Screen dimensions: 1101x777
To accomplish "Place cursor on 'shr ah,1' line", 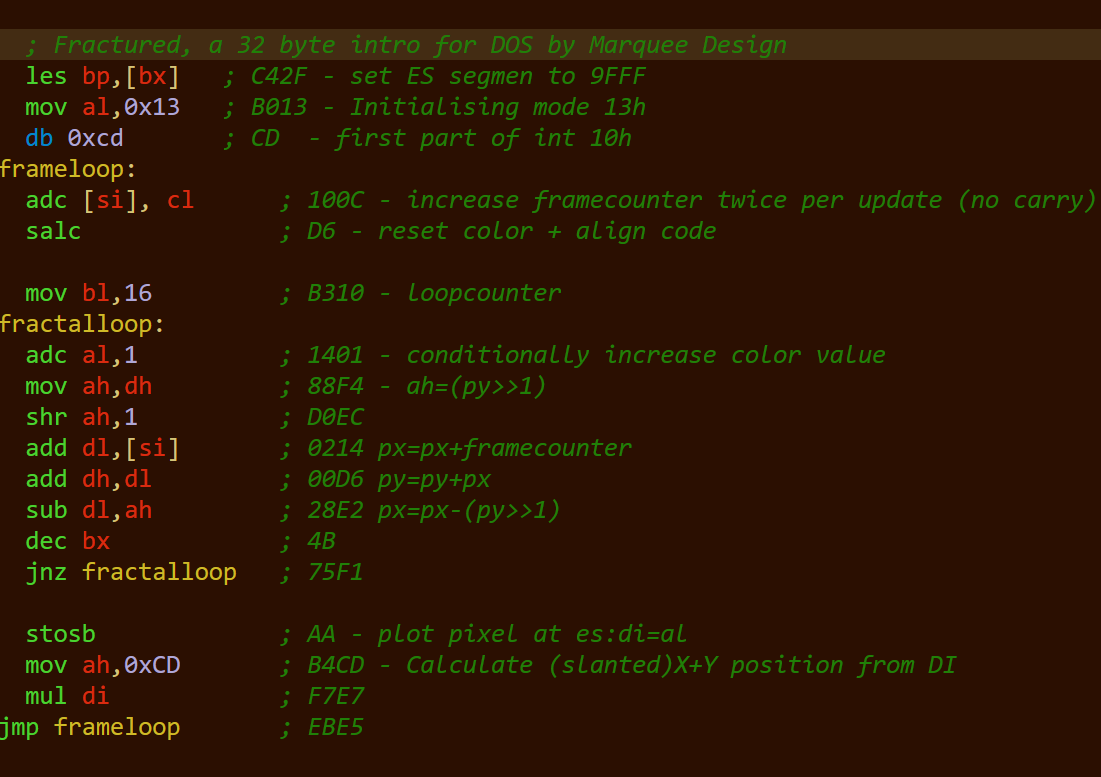I will pyautogui.click(x=82, y=417).
